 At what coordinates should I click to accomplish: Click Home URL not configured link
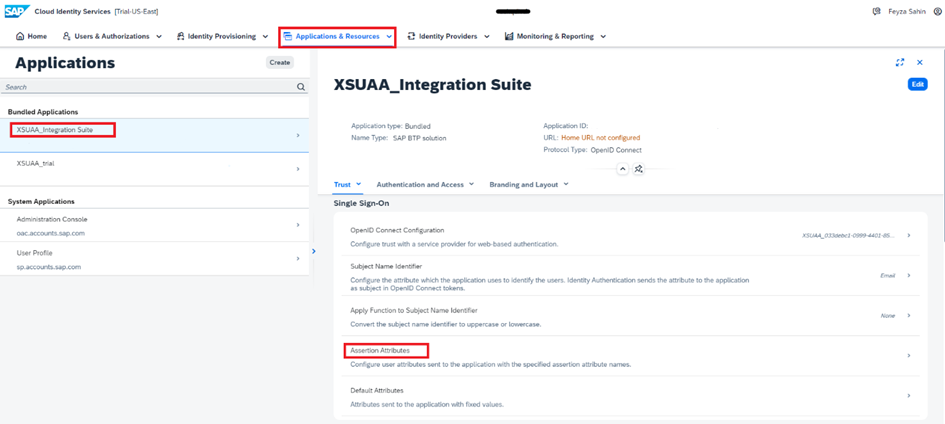tap(600, 138)
